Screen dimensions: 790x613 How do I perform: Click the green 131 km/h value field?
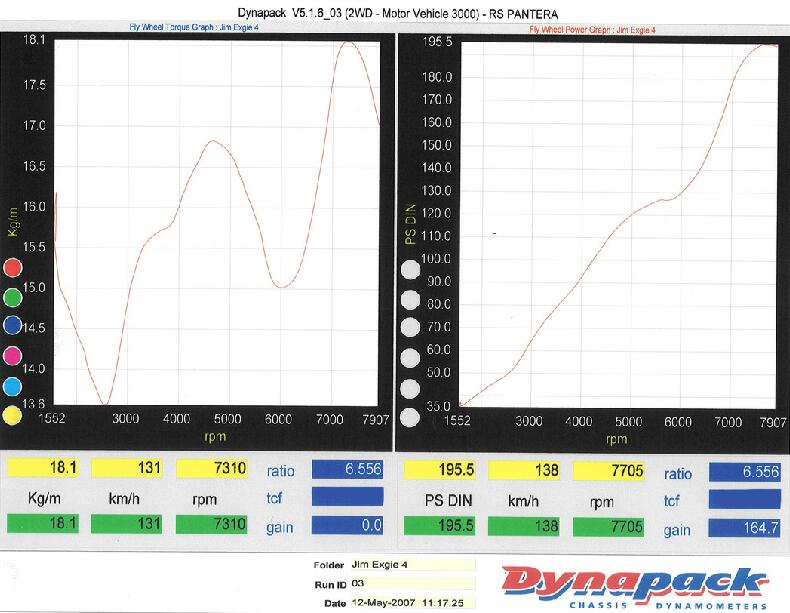(125, 524)
